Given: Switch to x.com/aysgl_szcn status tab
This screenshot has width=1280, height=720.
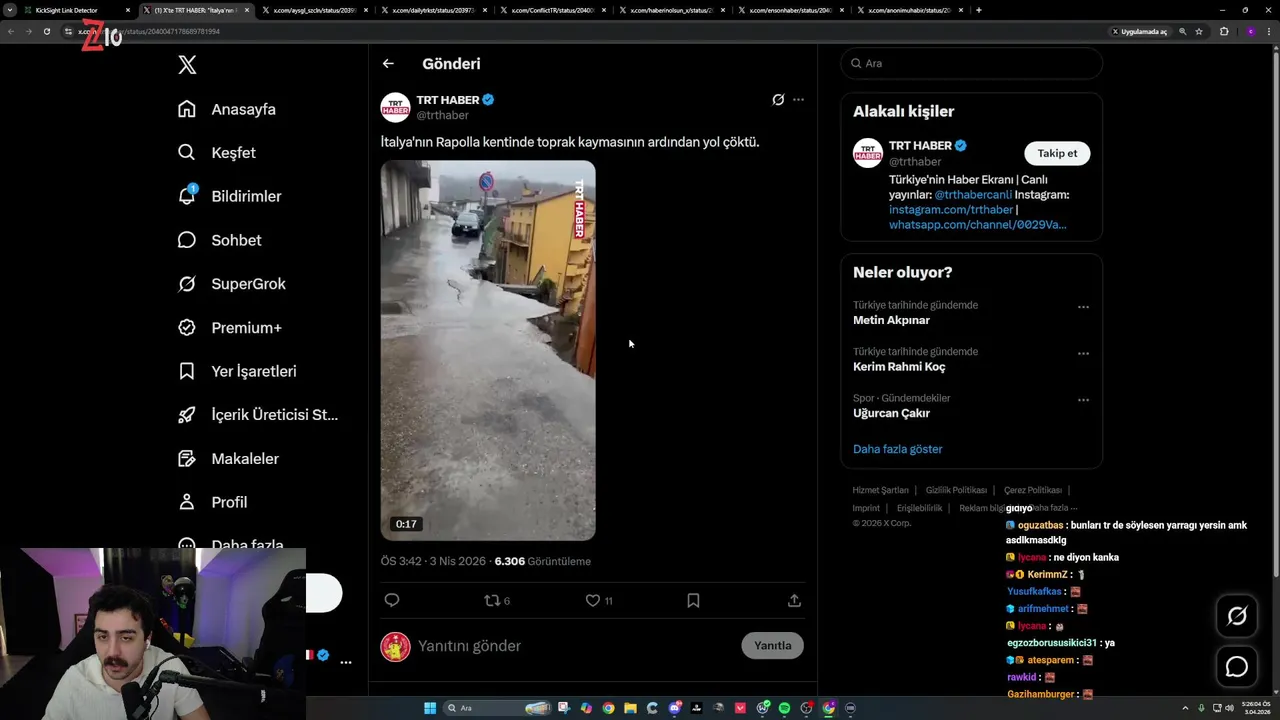Looking at the screenshot, I should pos(312,10).
